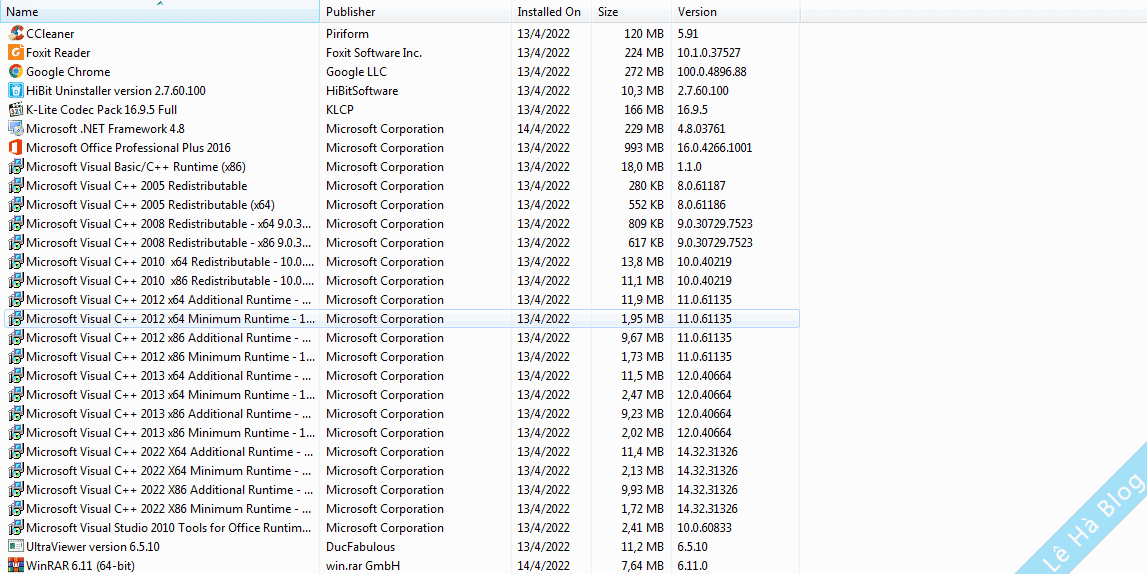The height and width of the screenshot is (574, 1147).
Task: Click the Visual Basic/C++ Runtime (x86) icon
Action: [x=15, y=167]
